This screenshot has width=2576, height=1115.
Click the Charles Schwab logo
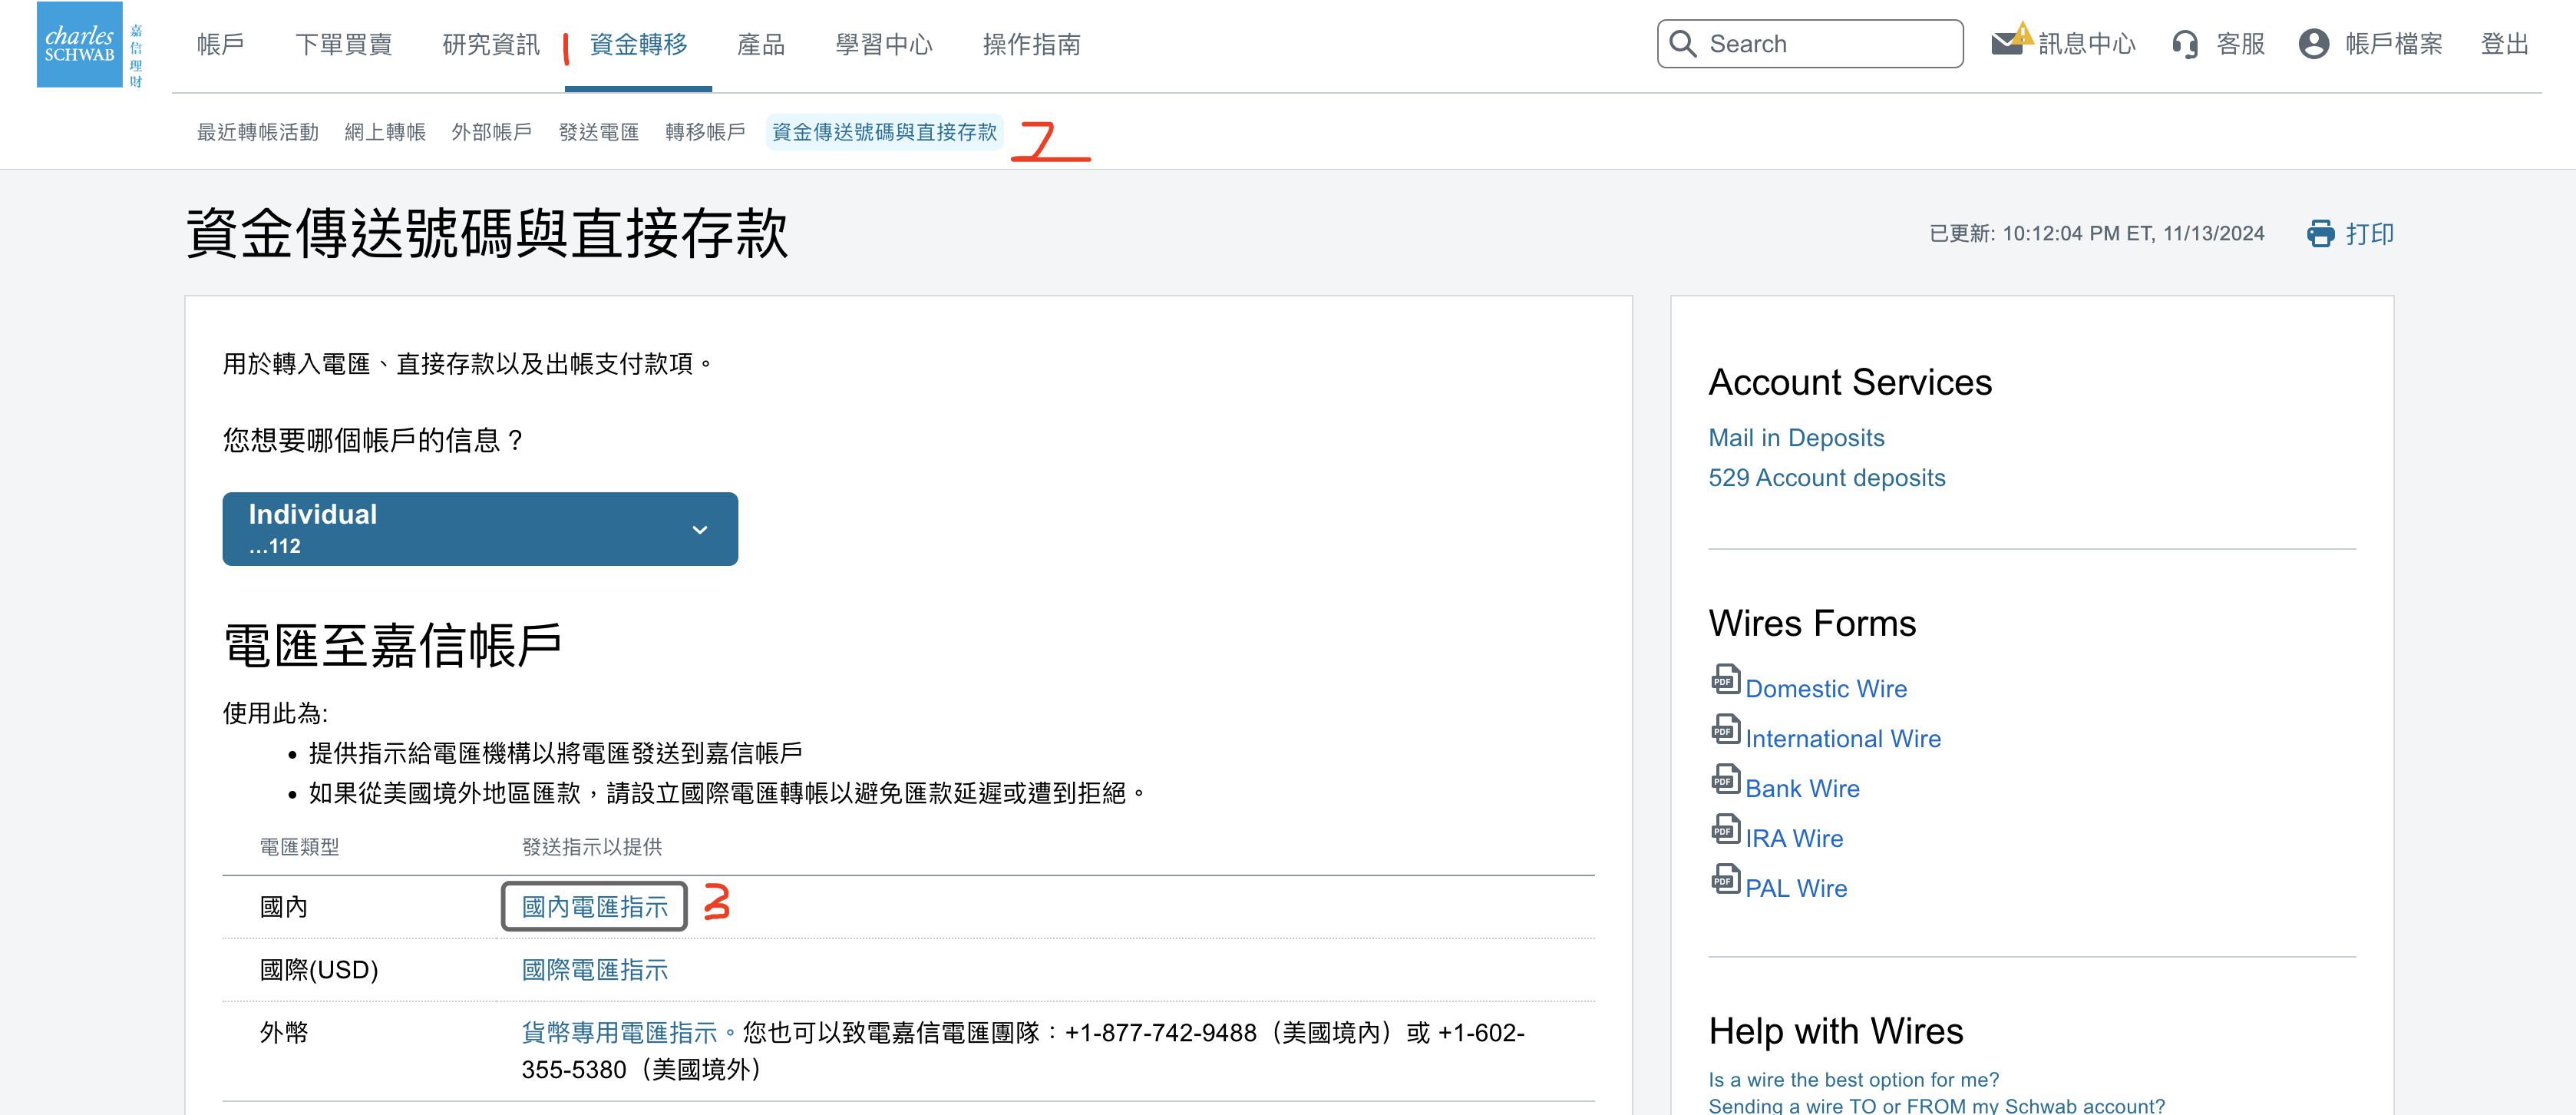coord(80,45)
